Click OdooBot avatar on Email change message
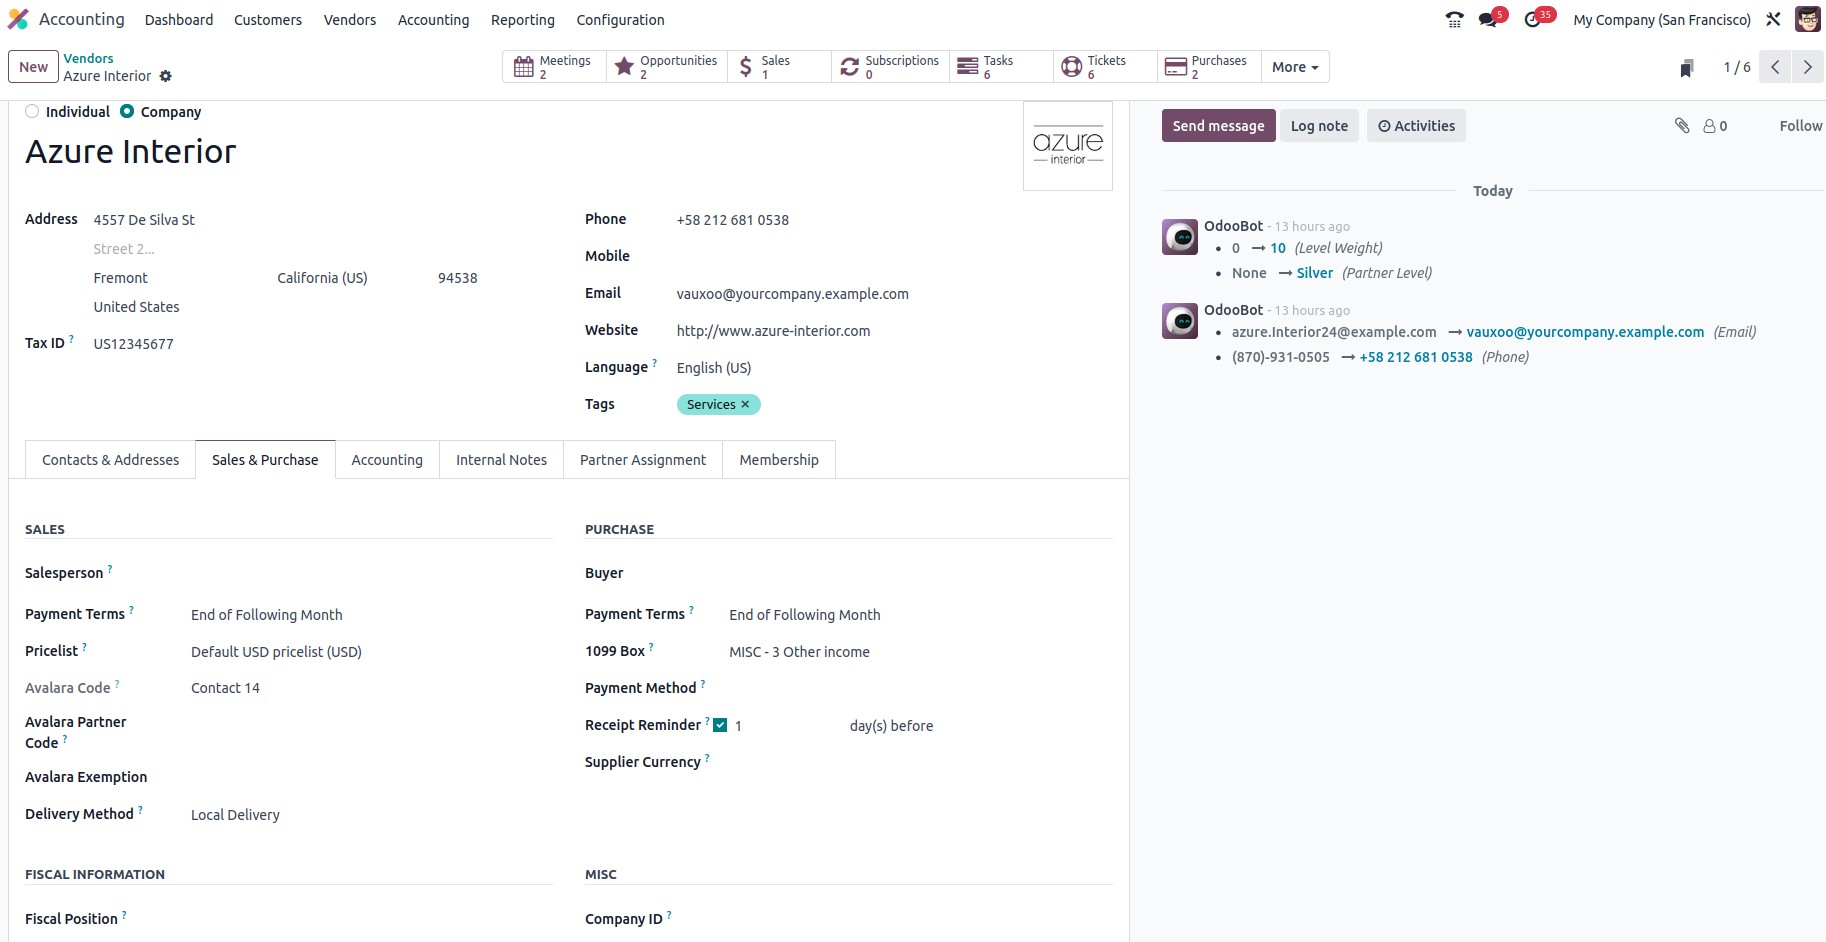Image resolution: width=1826 pixels, height=942 pixels. [x=1180, y=321]
